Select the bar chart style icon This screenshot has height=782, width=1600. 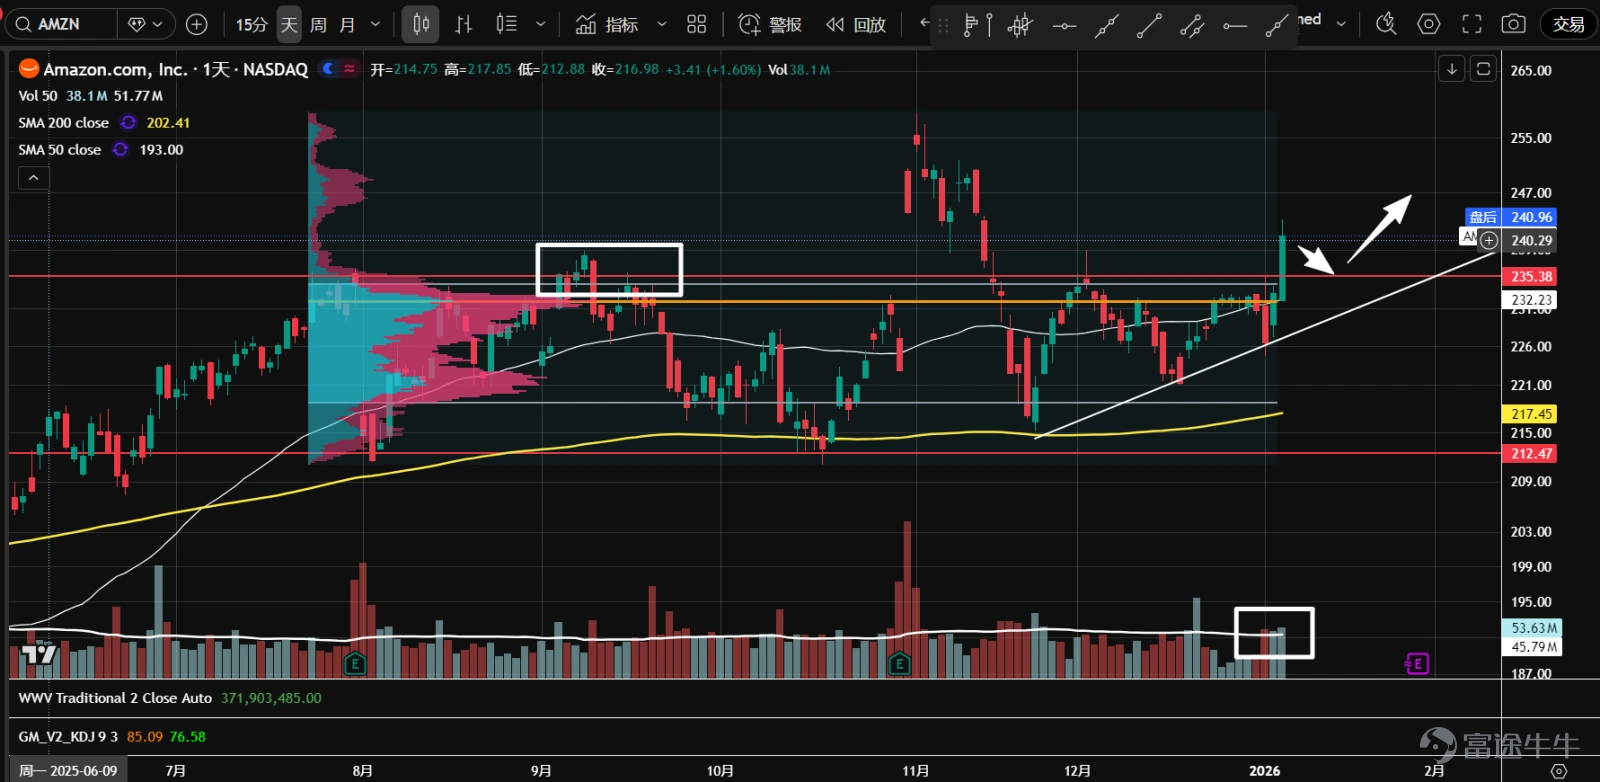pos(464,24)
